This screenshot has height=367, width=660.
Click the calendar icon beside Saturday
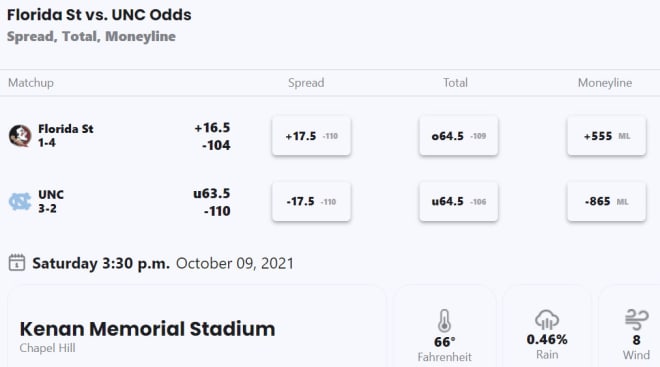click(x=17, y=263)
